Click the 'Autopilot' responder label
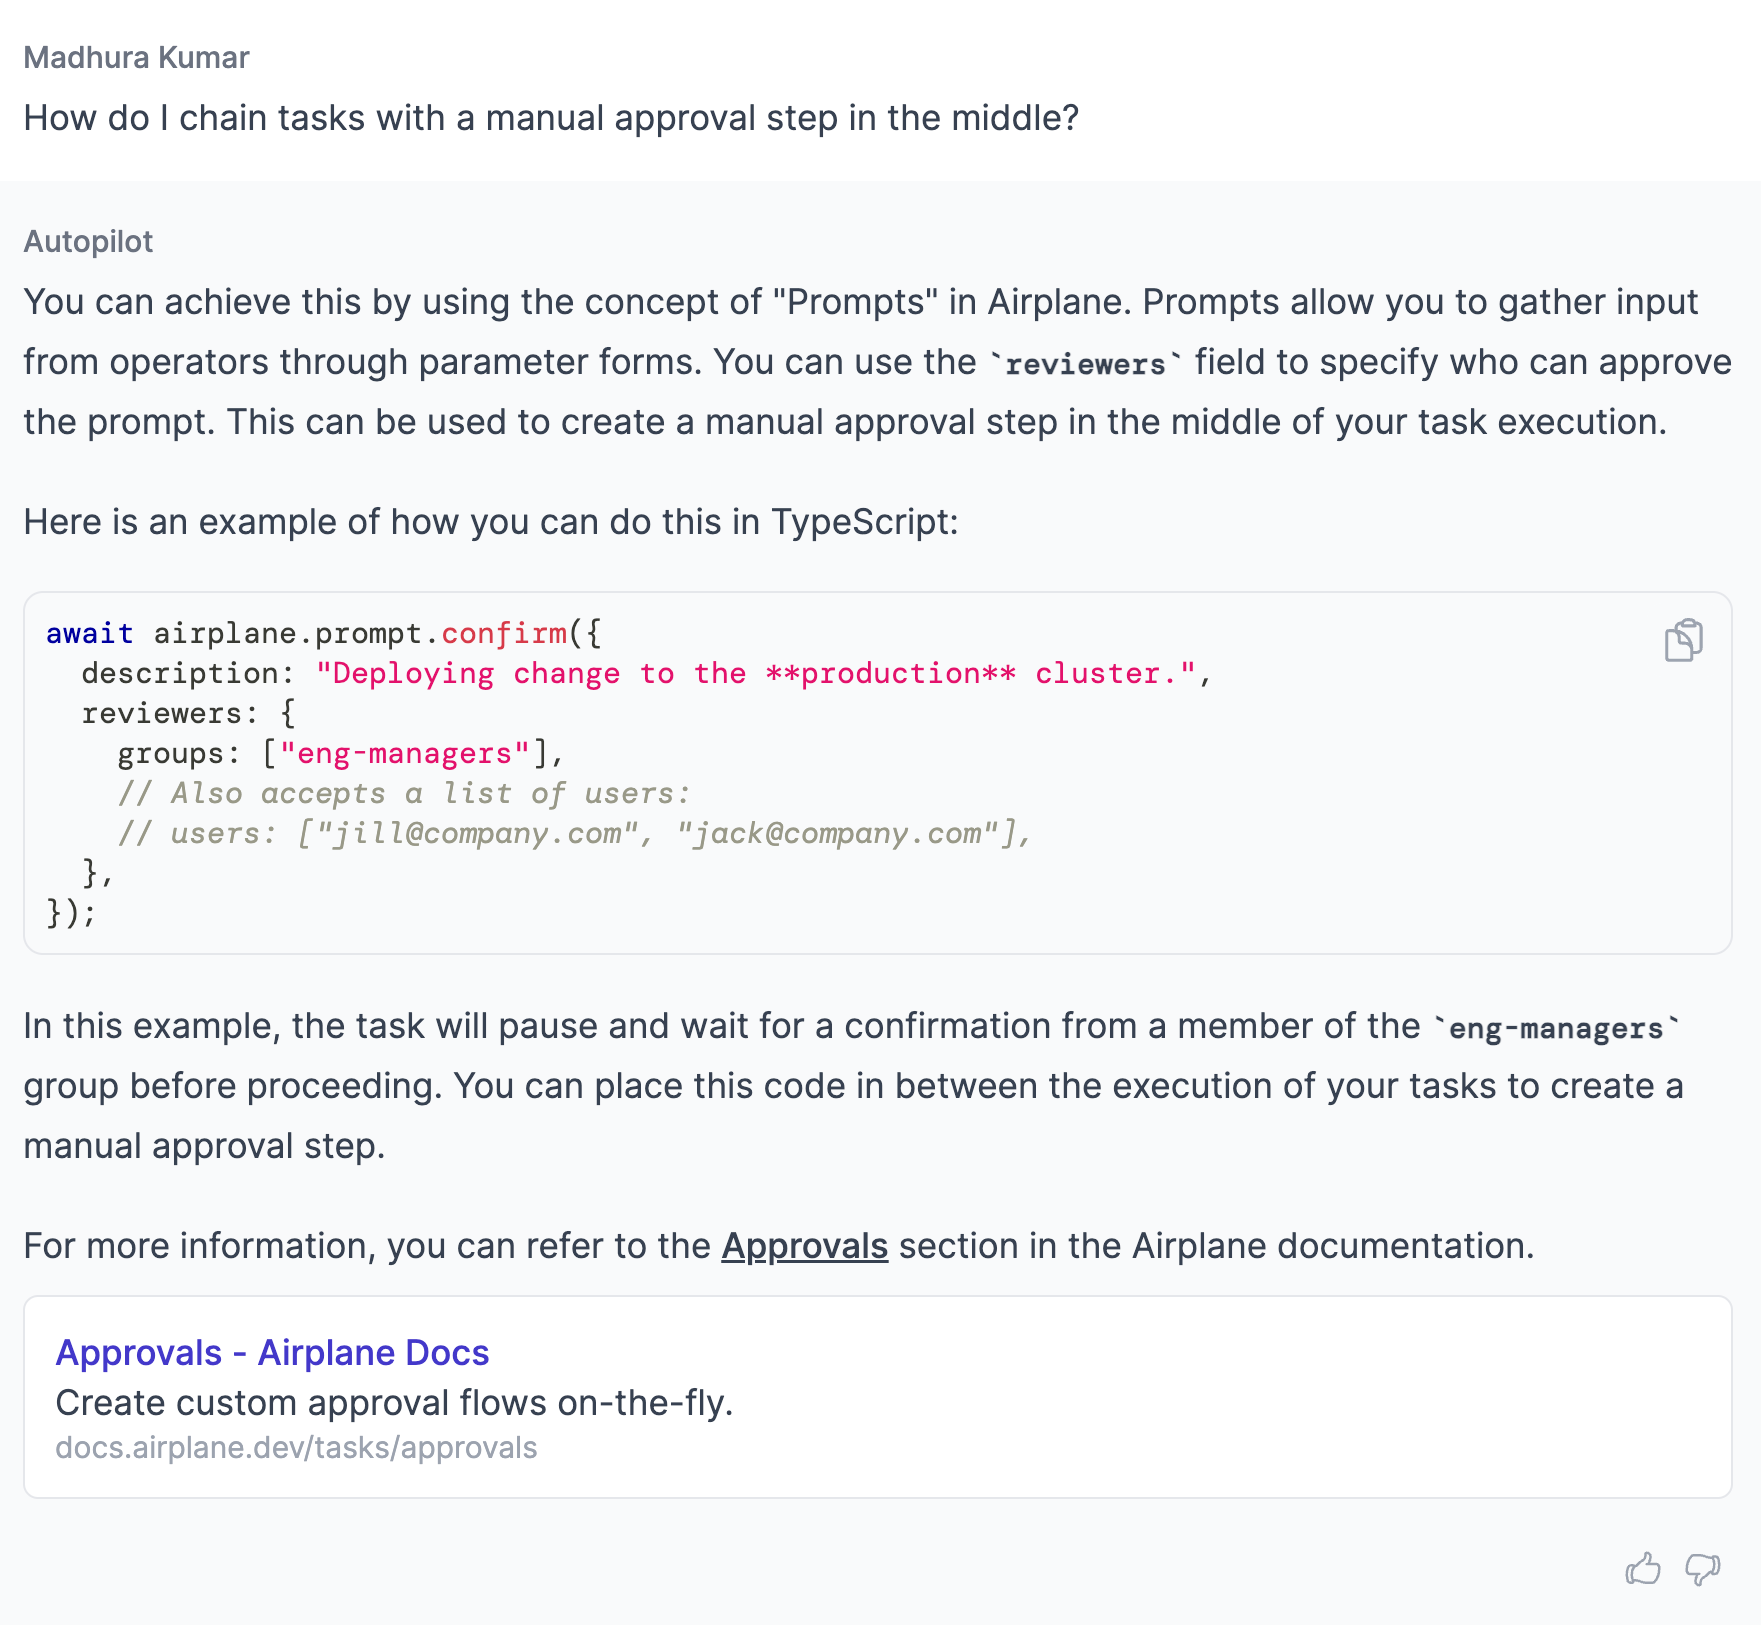1761x1625 pixels. coord(88,241)
